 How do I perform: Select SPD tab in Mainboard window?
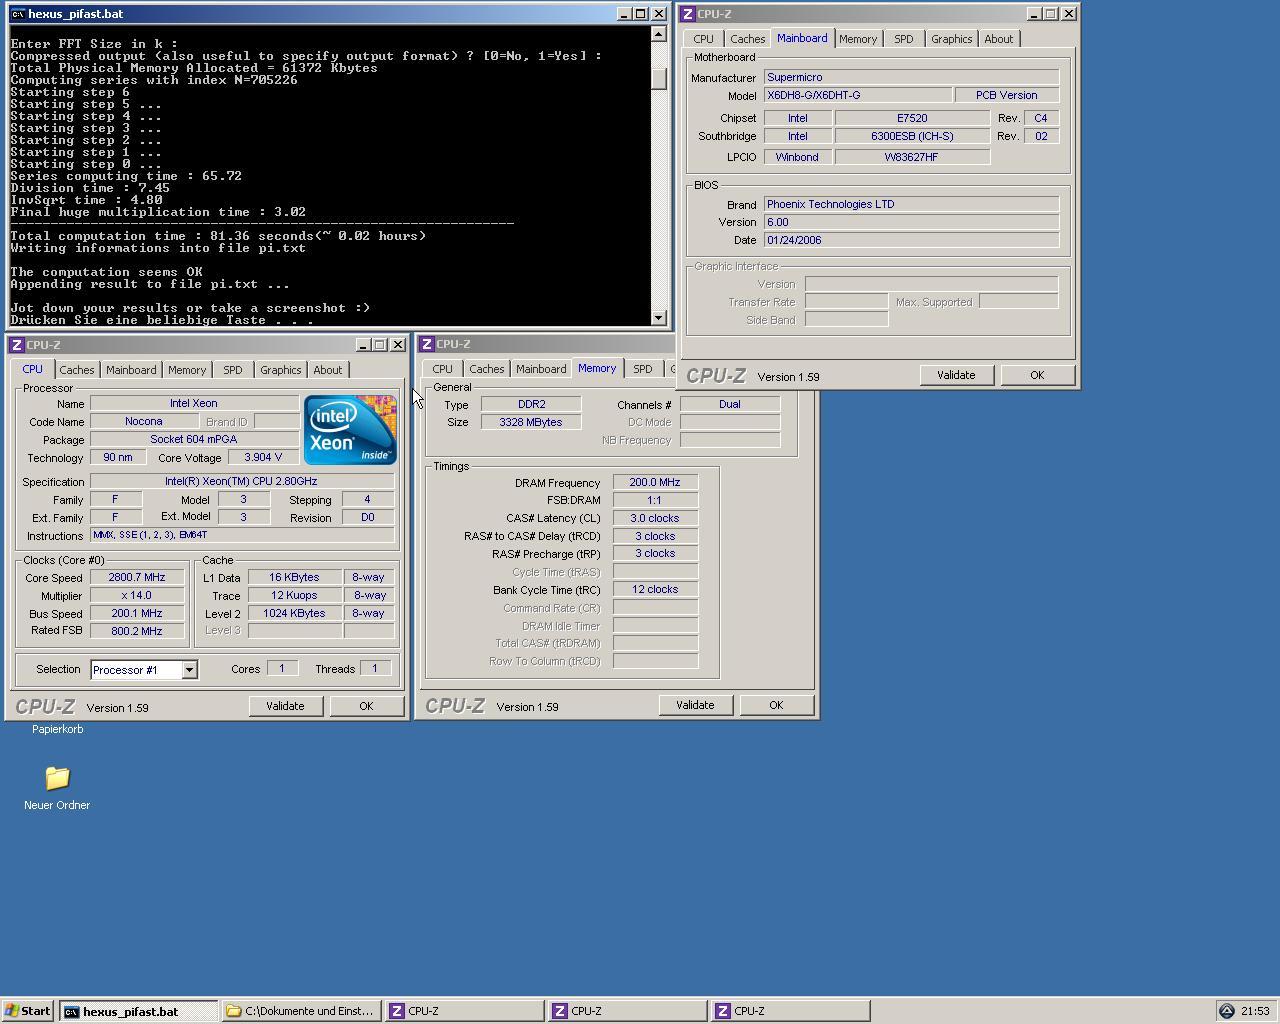coord(903,39)
